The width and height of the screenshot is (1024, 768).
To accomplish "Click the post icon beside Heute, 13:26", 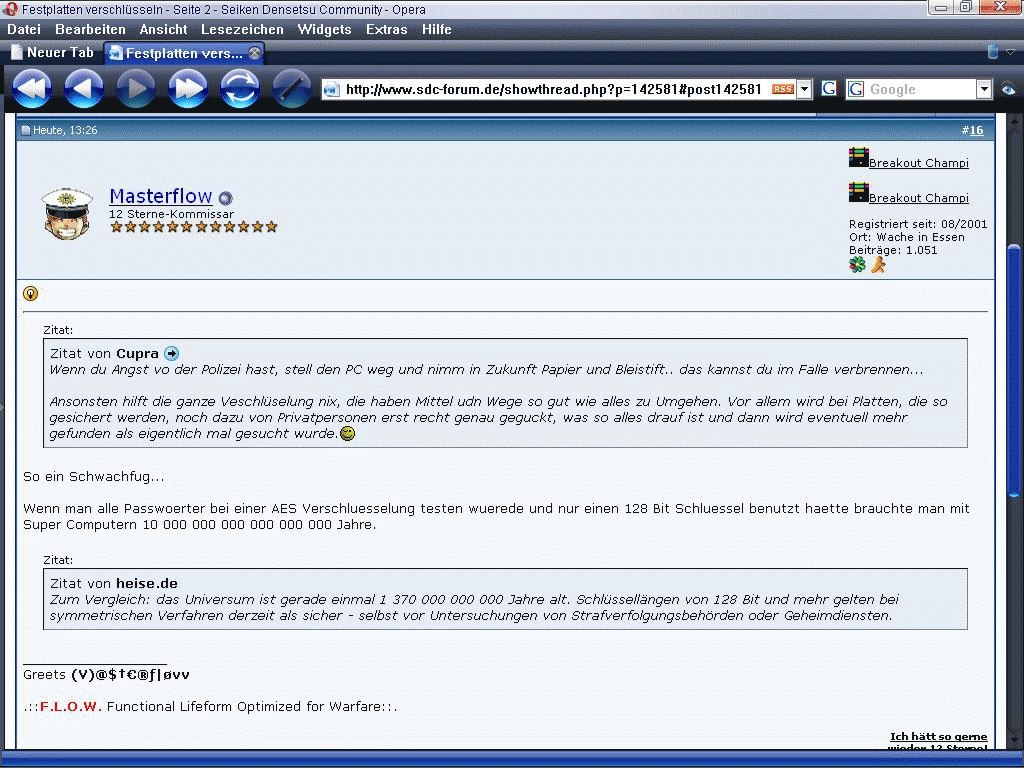I will (26, 131).
